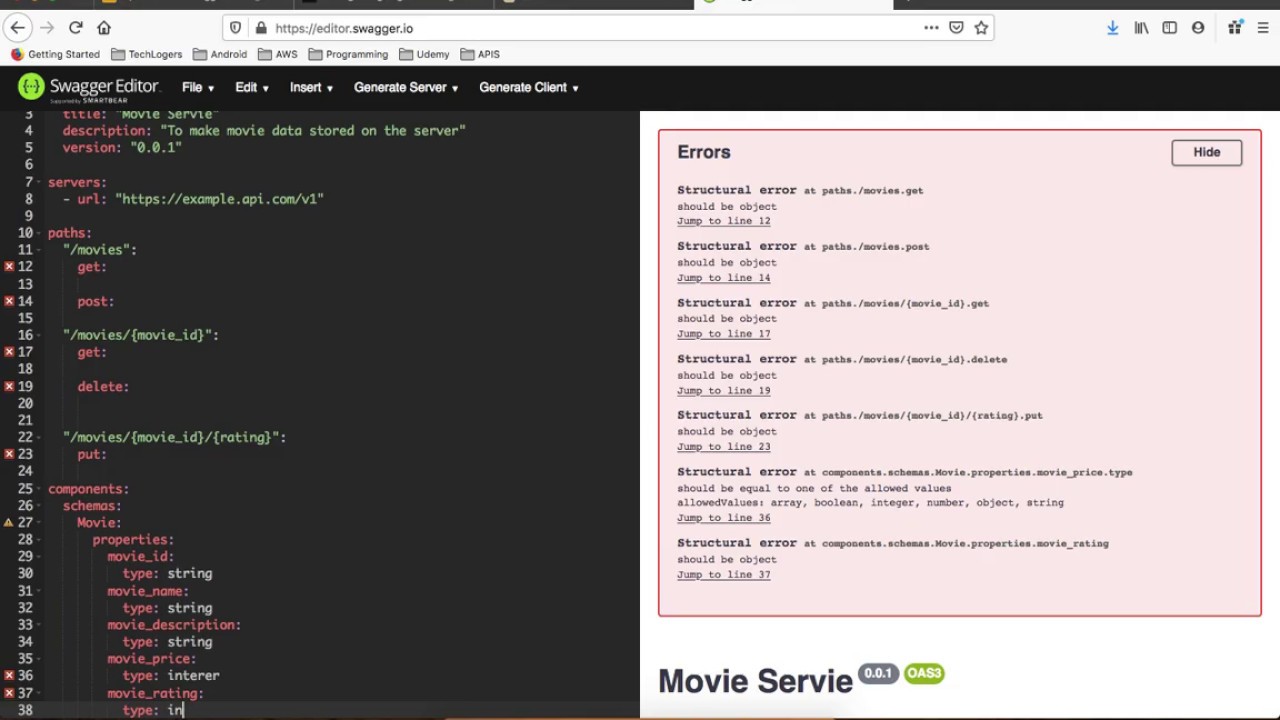1280x720 pixels.
Task: Open page actions three-dot menu
Action: [931, 28]
